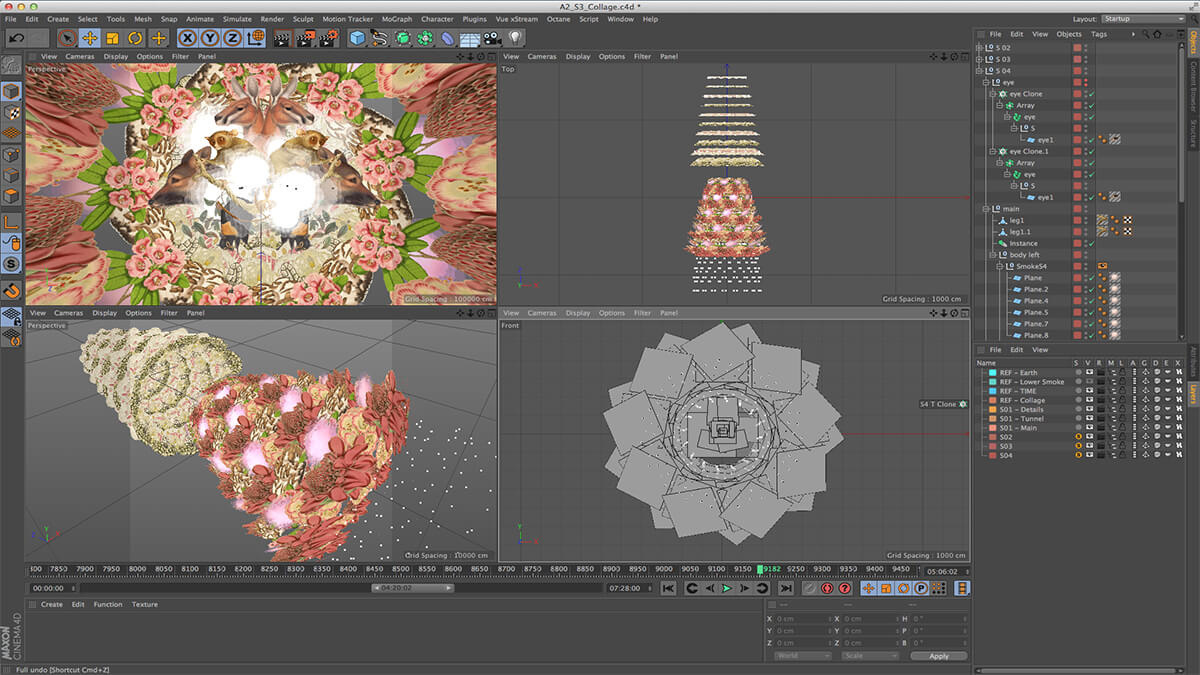
Task: Toggle visibility of REF - Earth layer
Action: 1088,373
